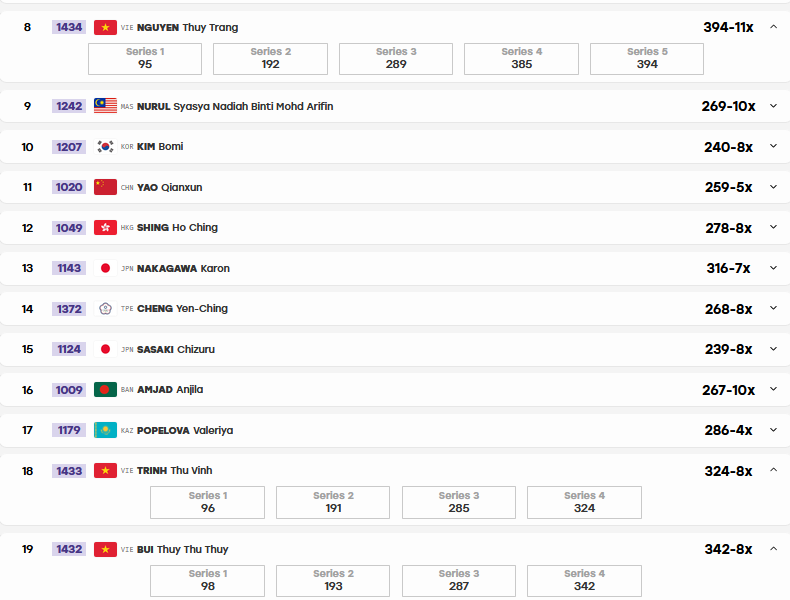Open athlete CHENG Yen-Ching name
790x600 pixels.
[182, 308]
